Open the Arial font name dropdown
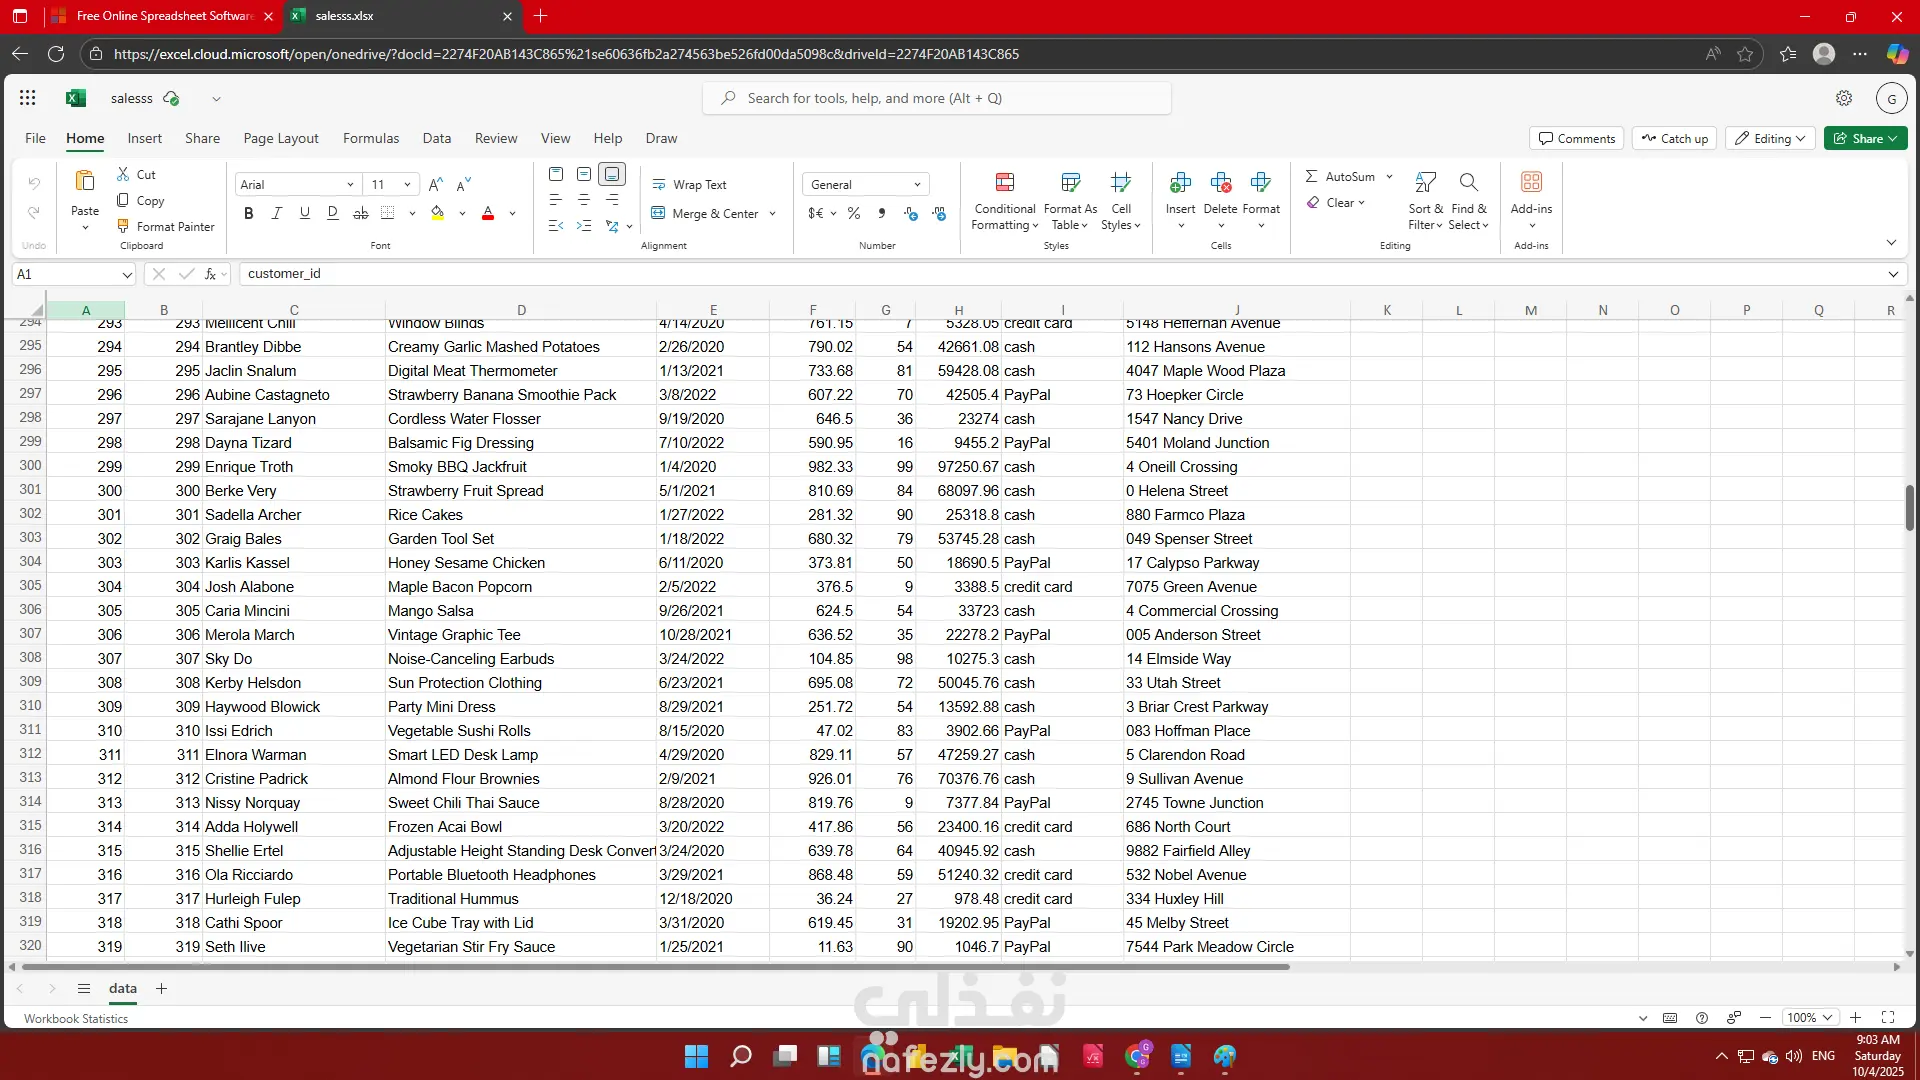The width and height of the screenshot is (1920, 1080). pos(349,185)
